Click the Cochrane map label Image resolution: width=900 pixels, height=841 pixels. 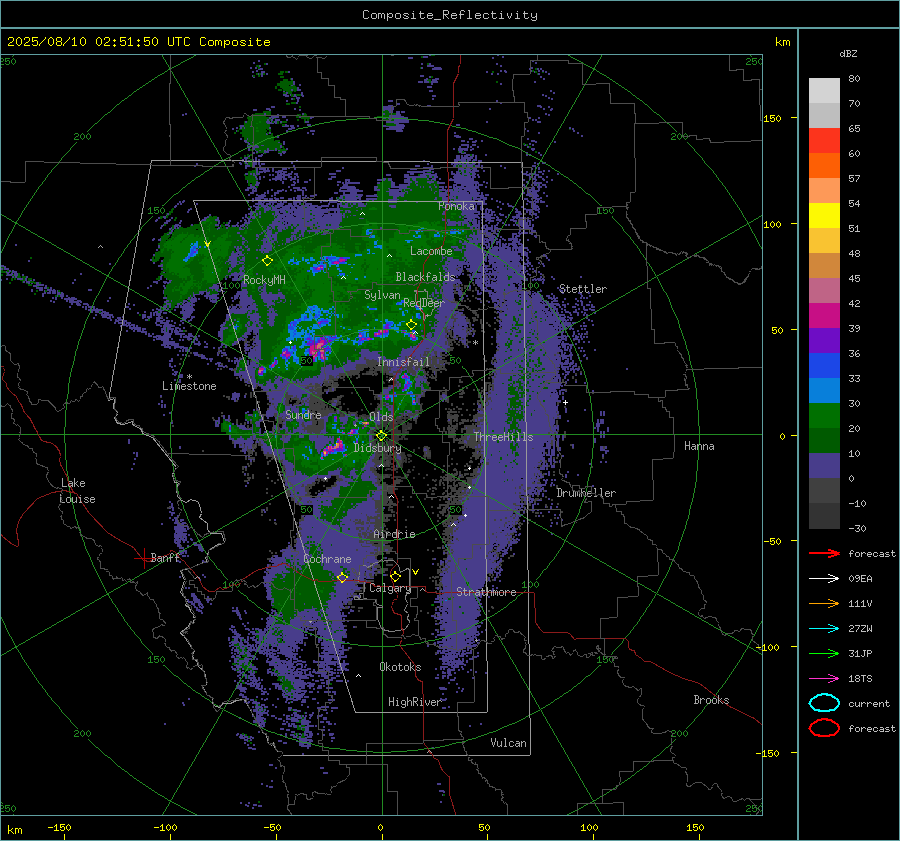point(327,559)
